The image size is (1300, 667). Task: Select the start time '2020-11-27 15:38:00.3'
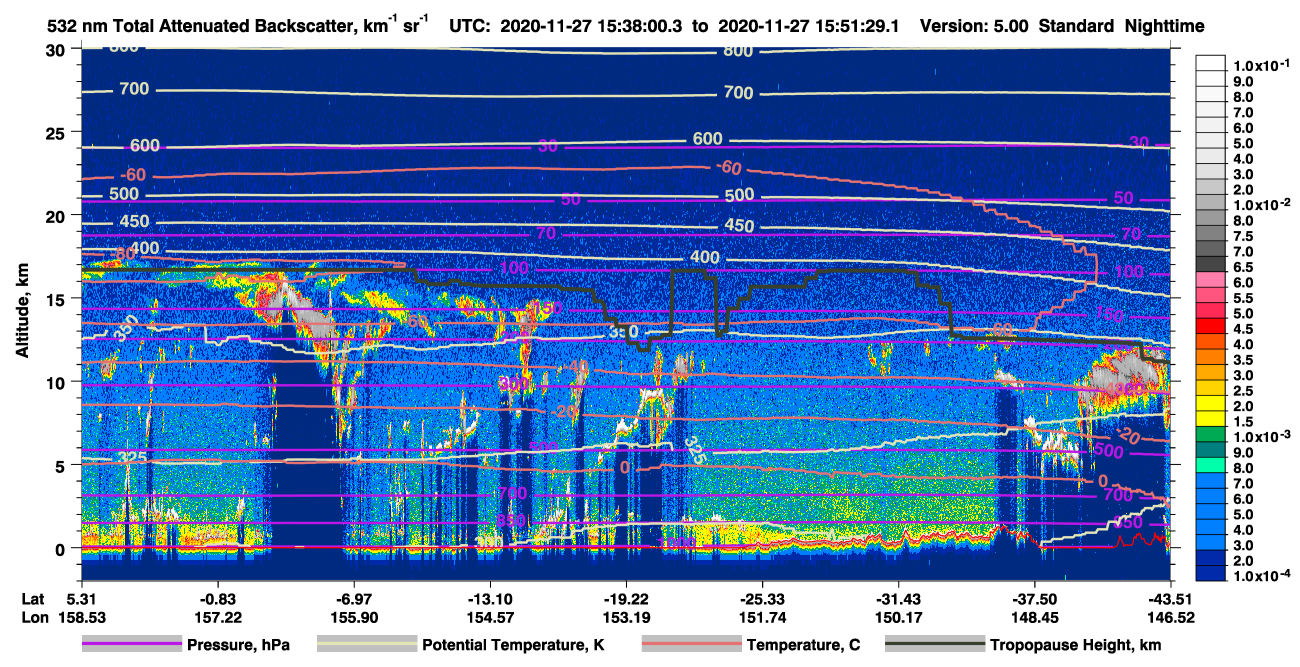point(591,27)
